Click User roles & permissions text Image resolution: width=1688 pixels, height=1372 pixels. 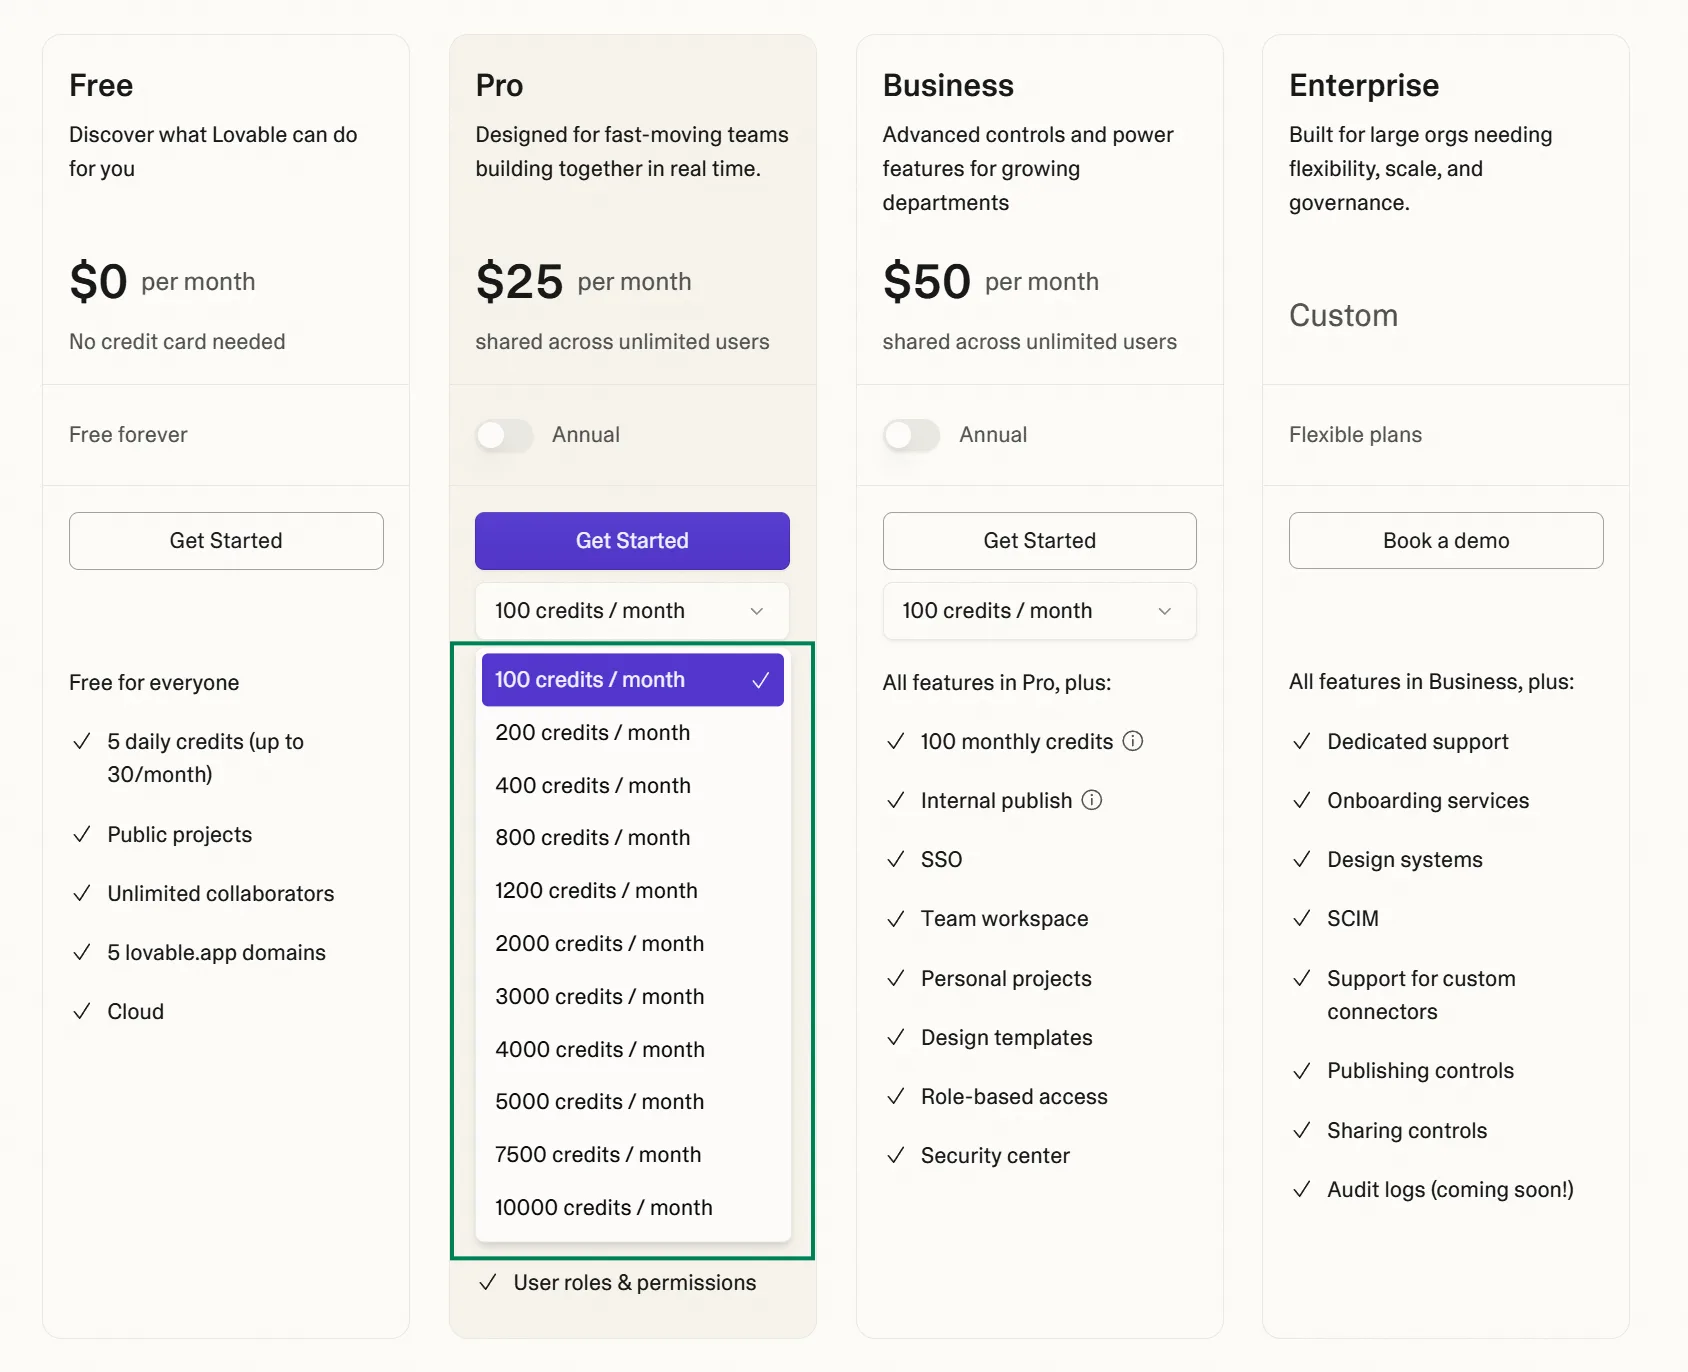point(635,1283)
